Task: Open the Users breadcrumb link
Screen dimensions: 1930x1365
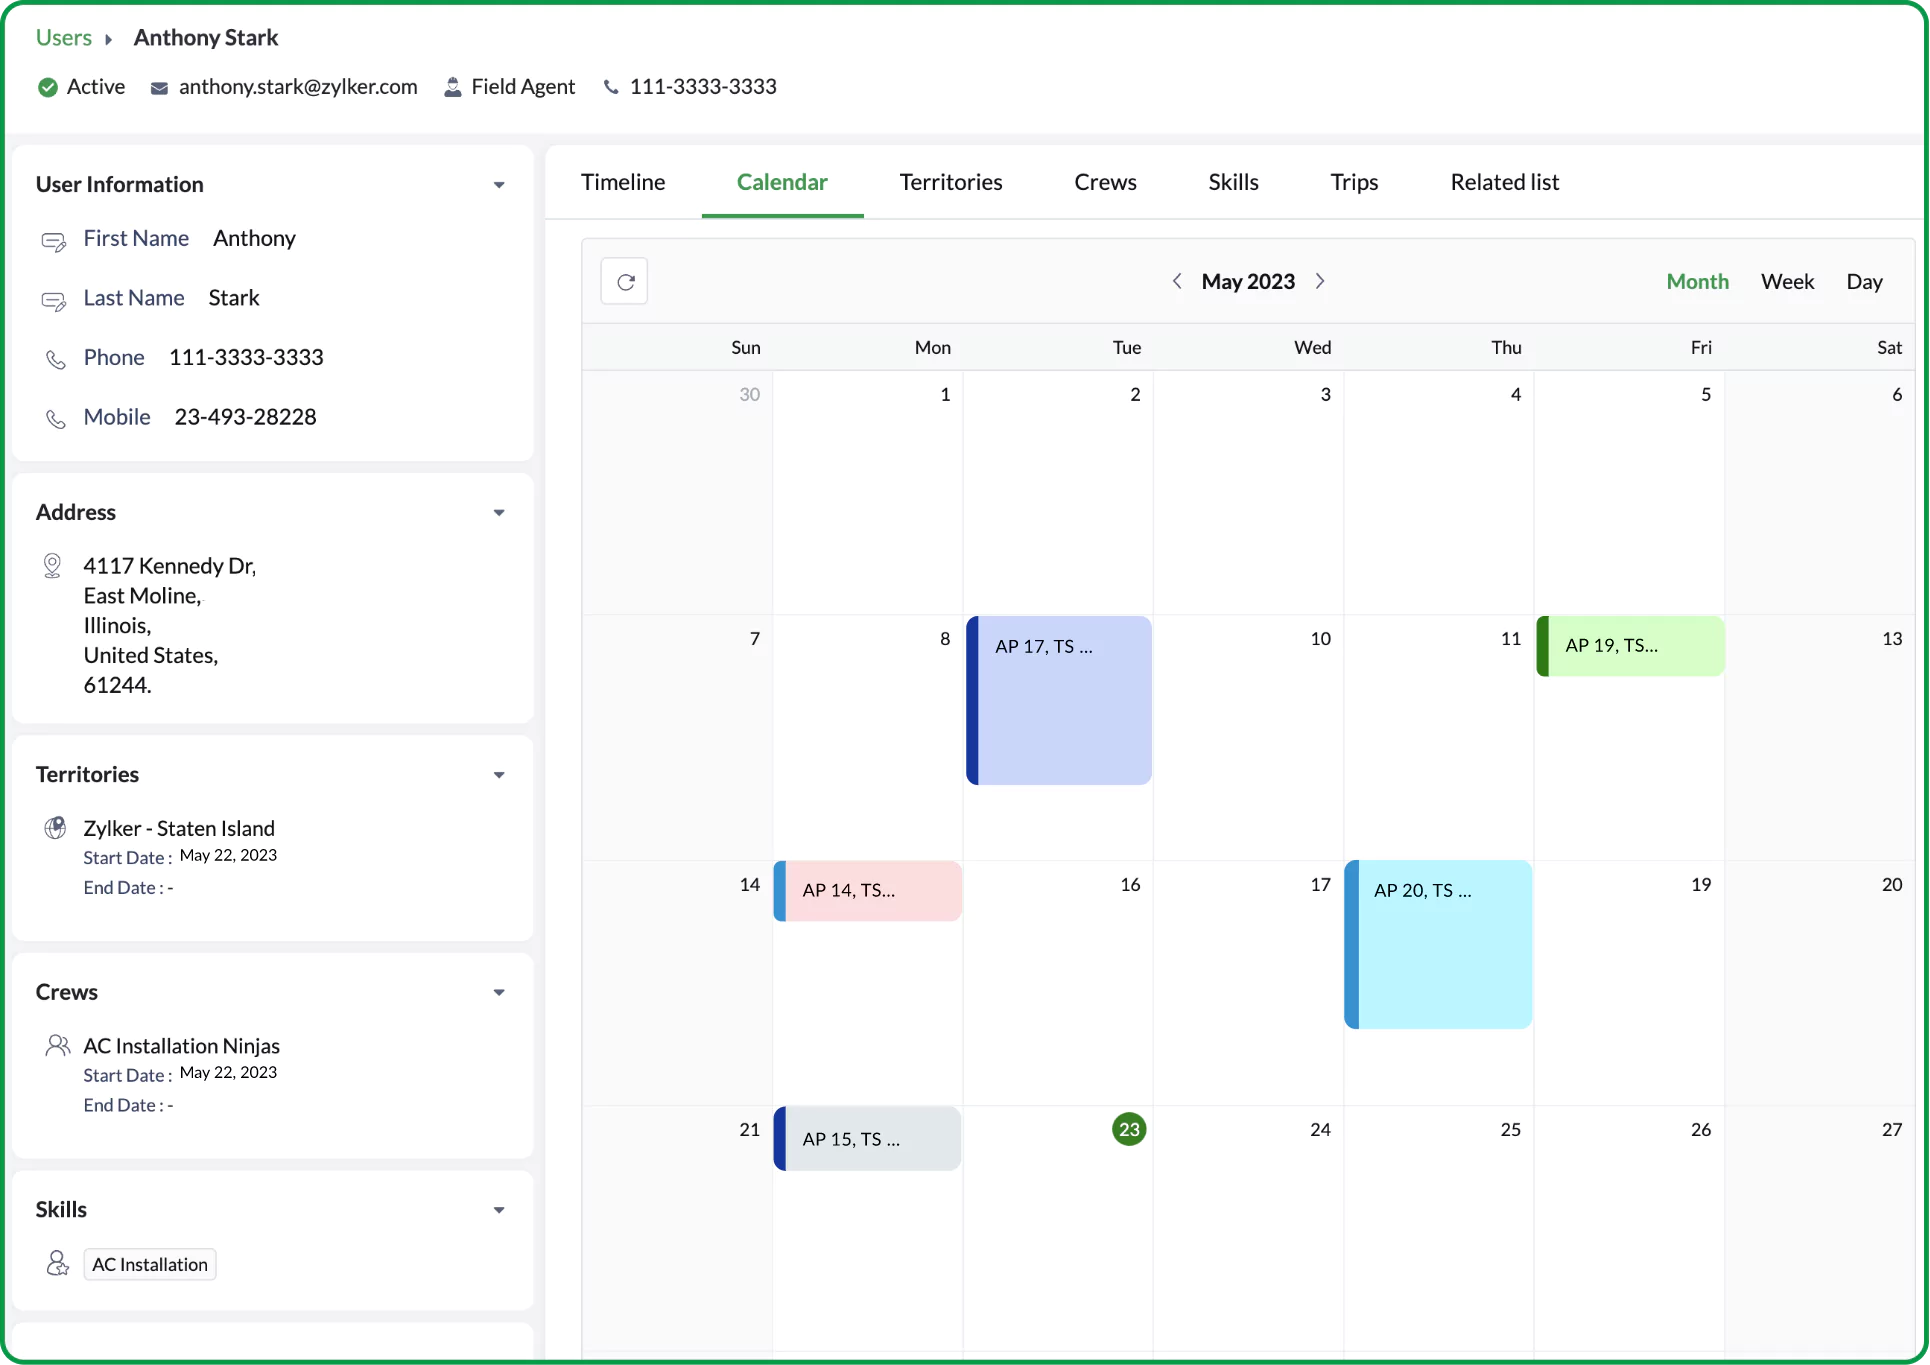Action: [x=64, y=38]
